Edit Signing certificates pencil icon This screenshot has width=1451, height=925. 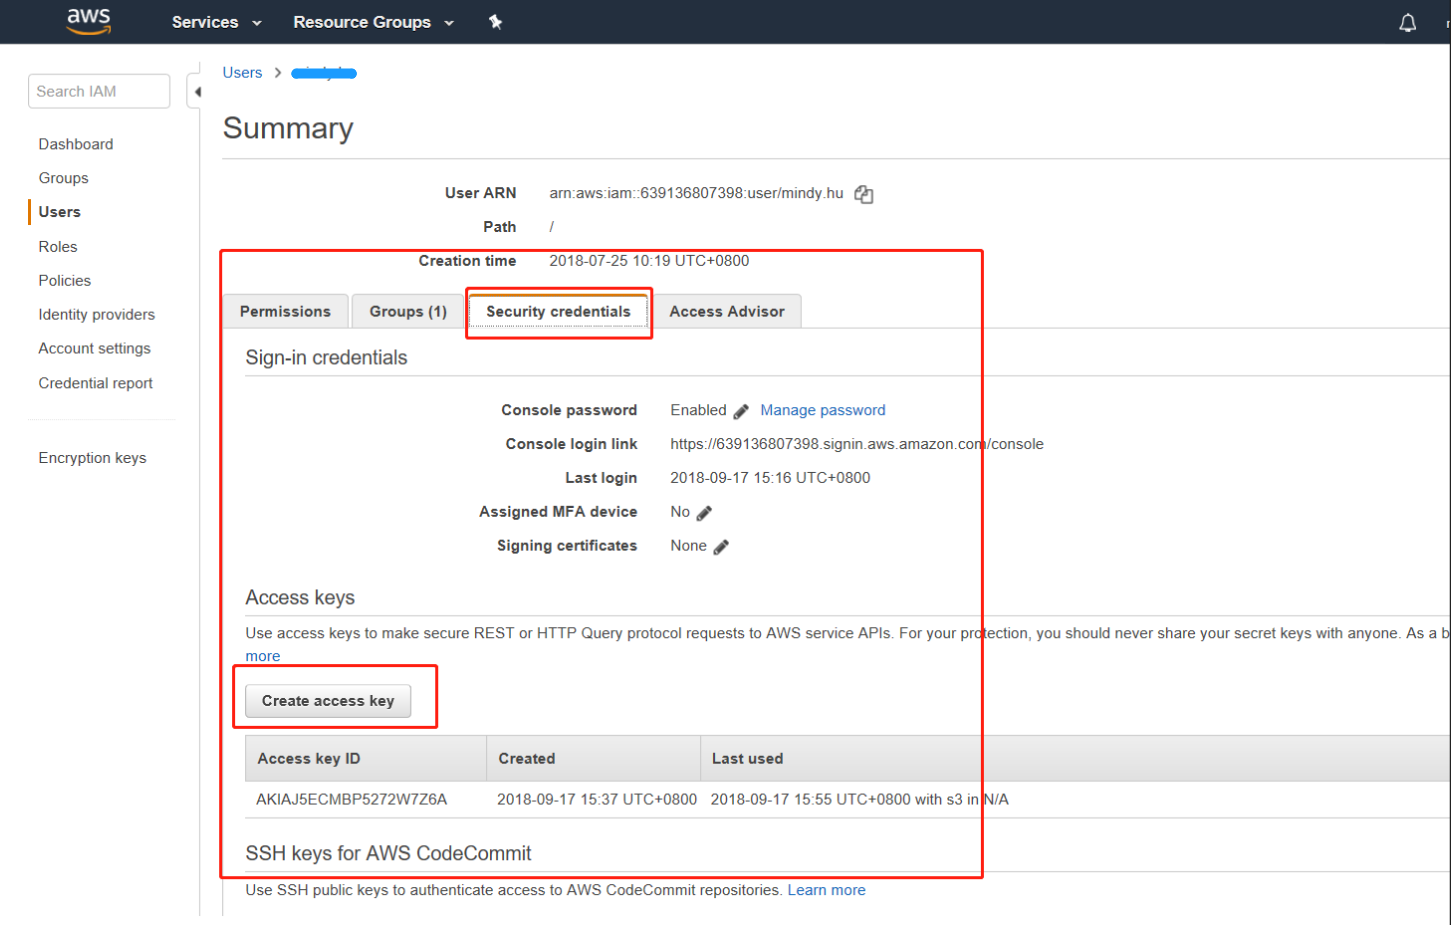coord(722,546)
